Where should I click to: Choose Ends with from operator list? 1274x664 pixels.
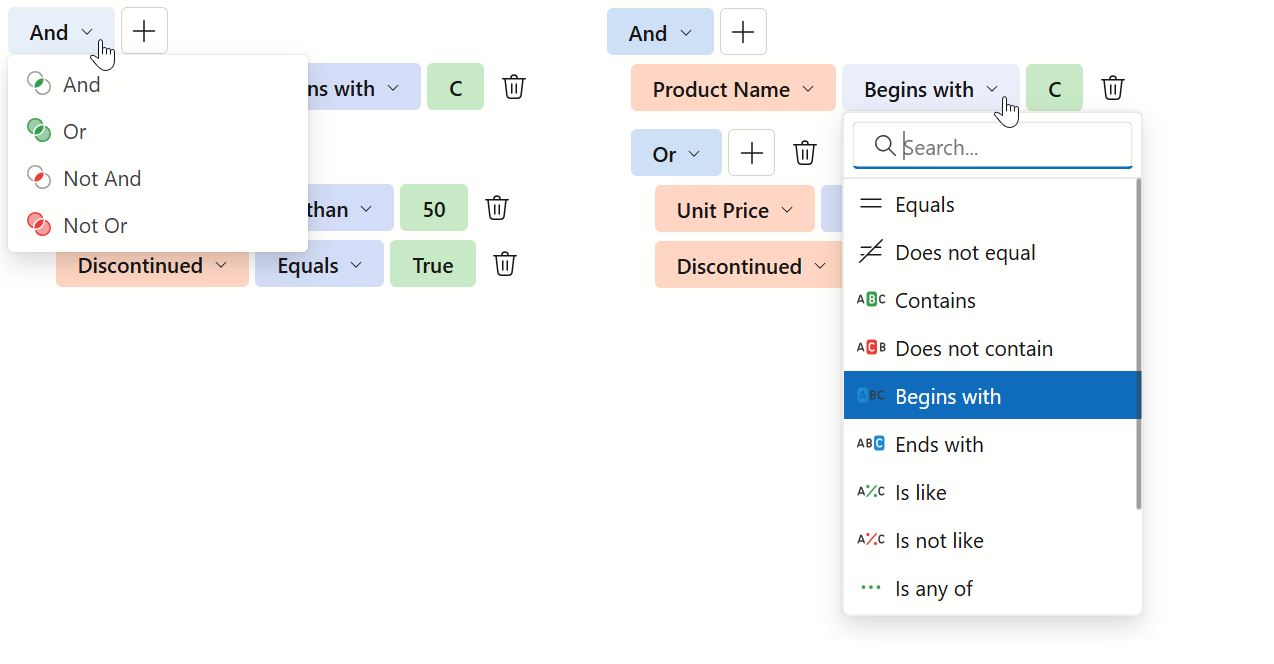click(x=939, y=443)
